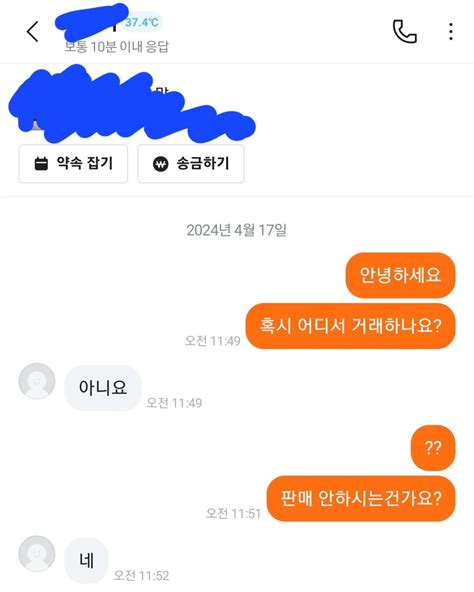Click the 2024년 4월 17일 date label
474x592 pixels.
[236, 230]
